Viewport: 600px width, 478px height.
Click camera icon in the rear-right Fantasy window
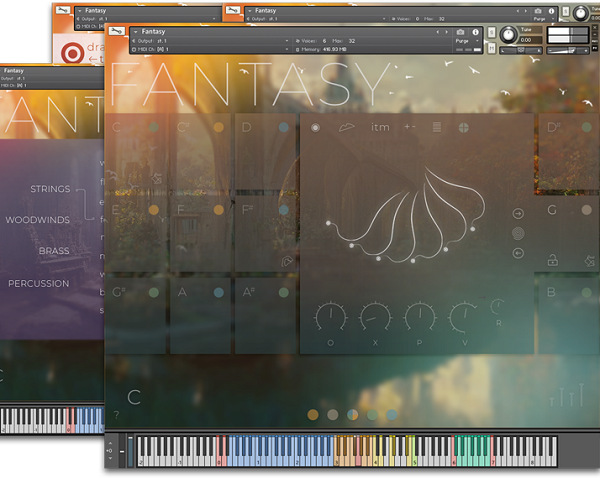pos(538,11)
